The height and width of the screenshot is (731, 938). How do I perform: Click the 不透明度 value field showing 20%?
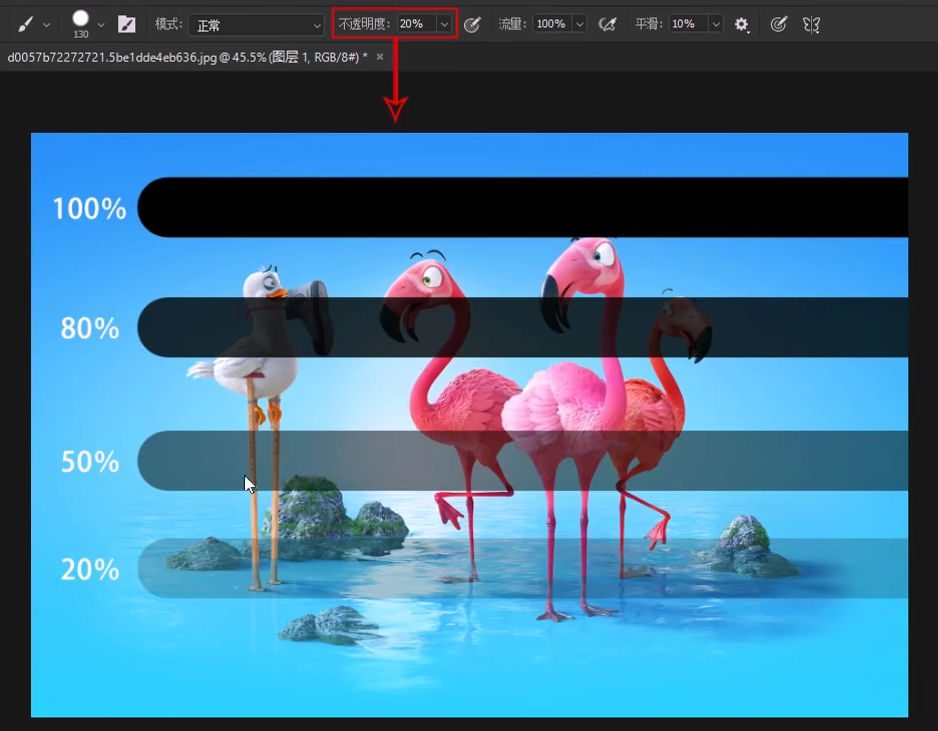416,24
